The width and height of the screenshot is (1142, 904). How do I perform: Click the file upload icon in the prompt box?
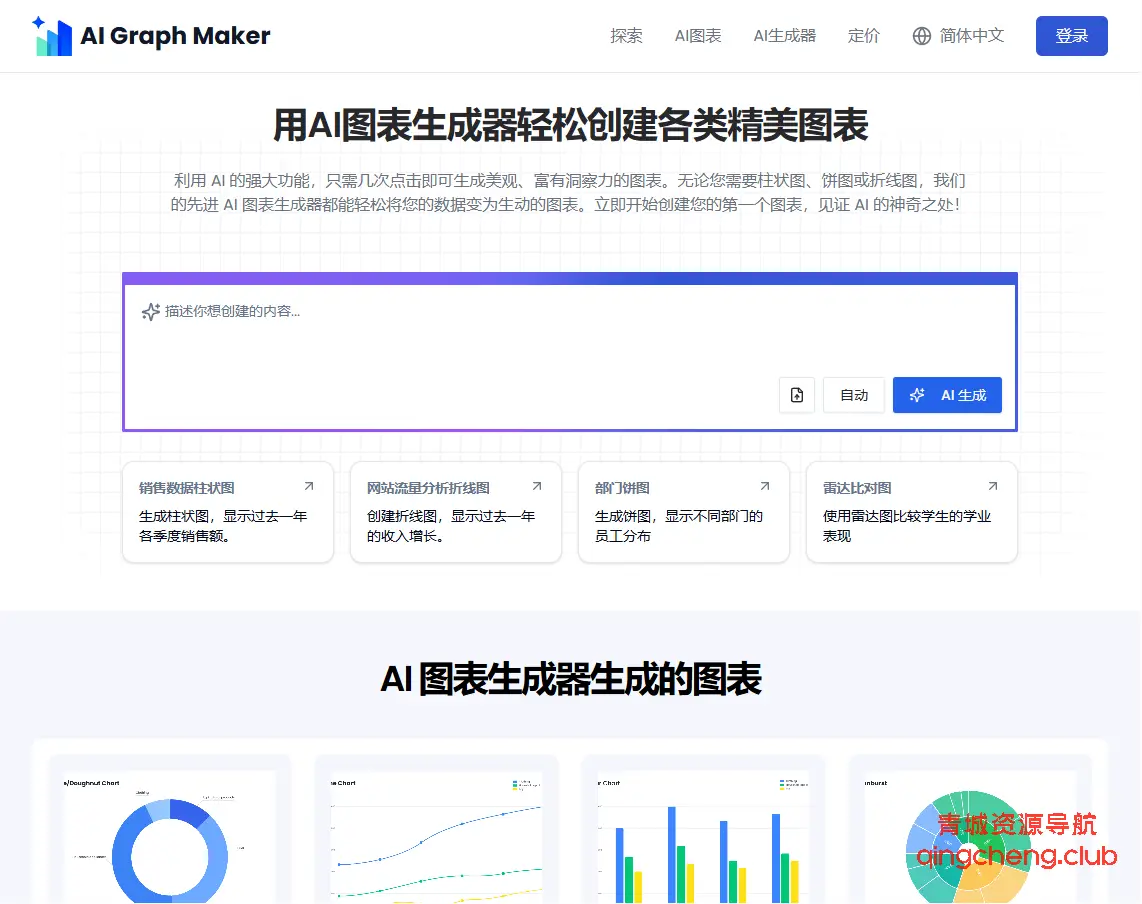pos(796,395)
